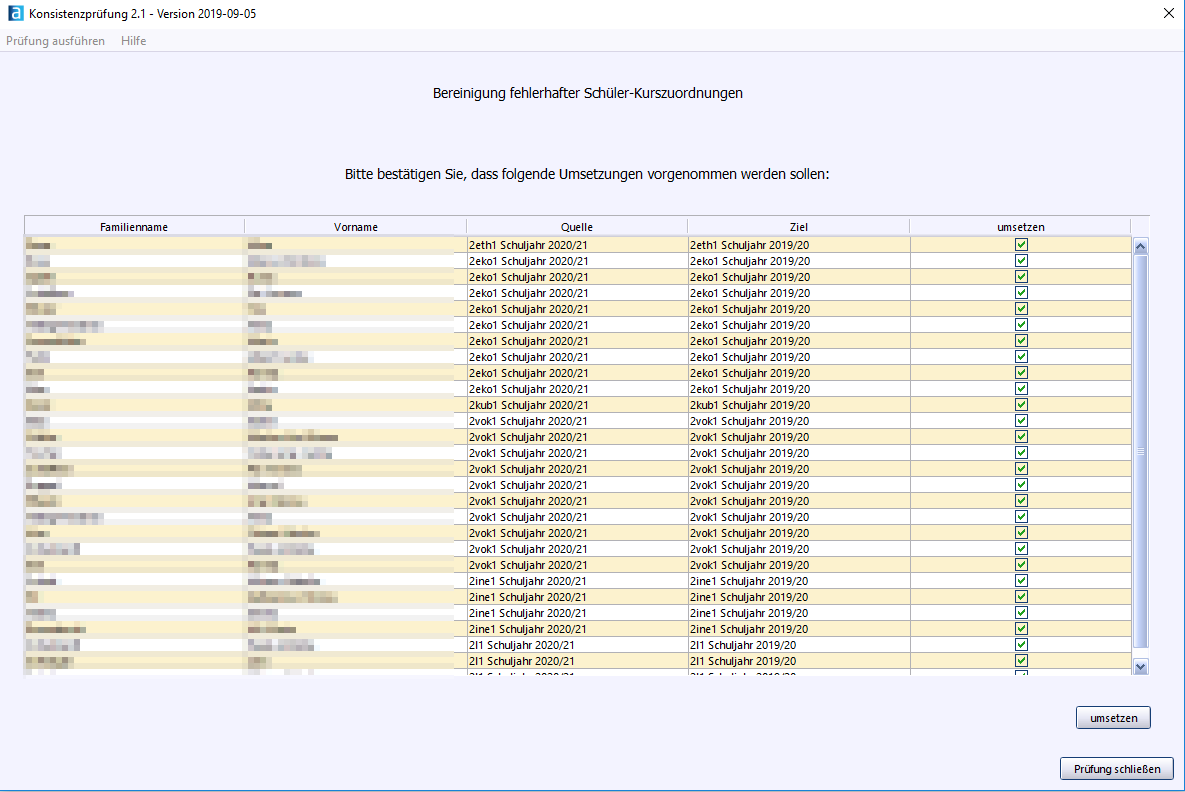Screen dimensions: 1185x792
Task: Close the Konsistenzprüfung window
Action: pyautogui.click(x=1168, y=14)
